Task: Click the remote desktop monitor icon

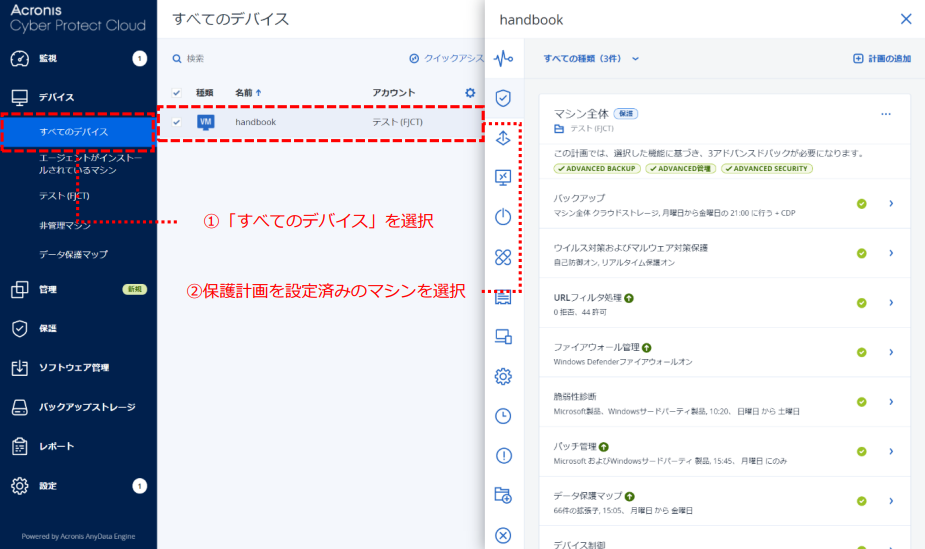Action: 503,177
